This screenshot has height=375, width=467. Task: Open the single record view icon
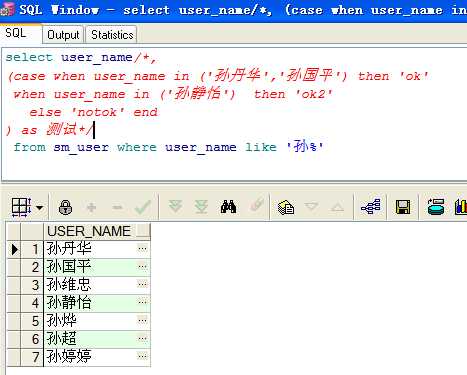point(286,207)
